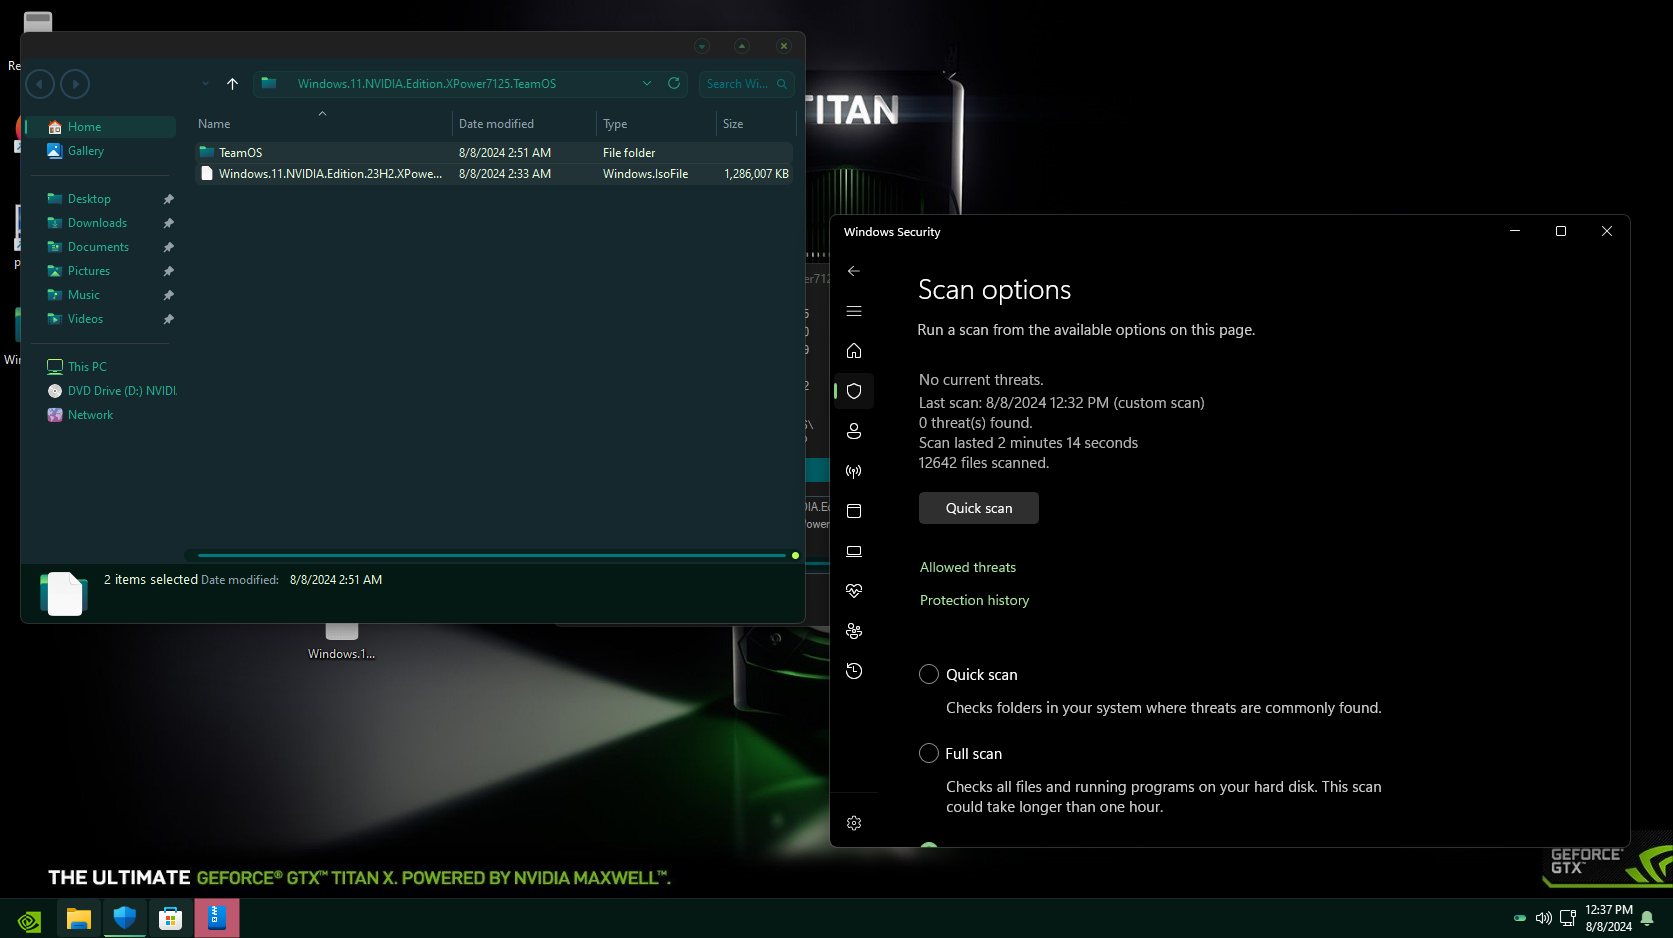
Task: Open the Documents quick access folder
Action: pos(98,247)
